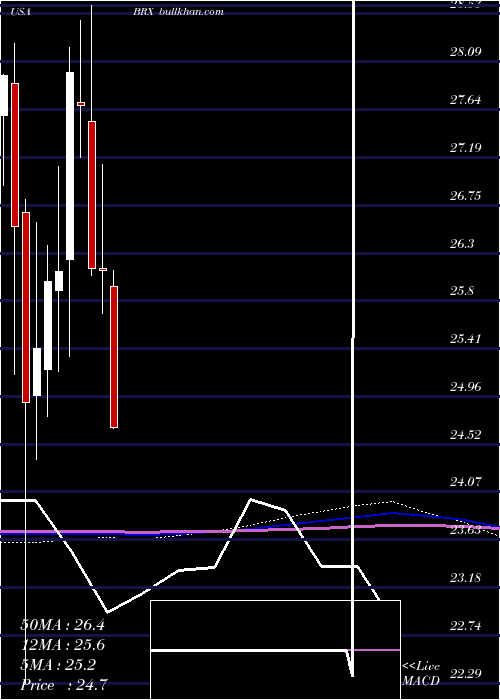Click the '12MA : 25.6' indicator text
Viewport: 500px width, 700px height.
pyautogui.click(x=62, y=646)
